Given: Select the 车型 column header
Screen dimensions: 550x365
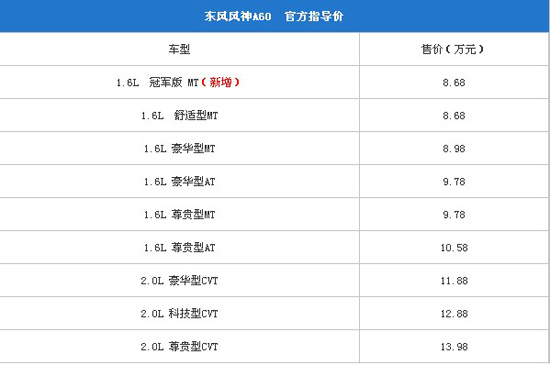Looking at the screenshot, I should (179, 49).
